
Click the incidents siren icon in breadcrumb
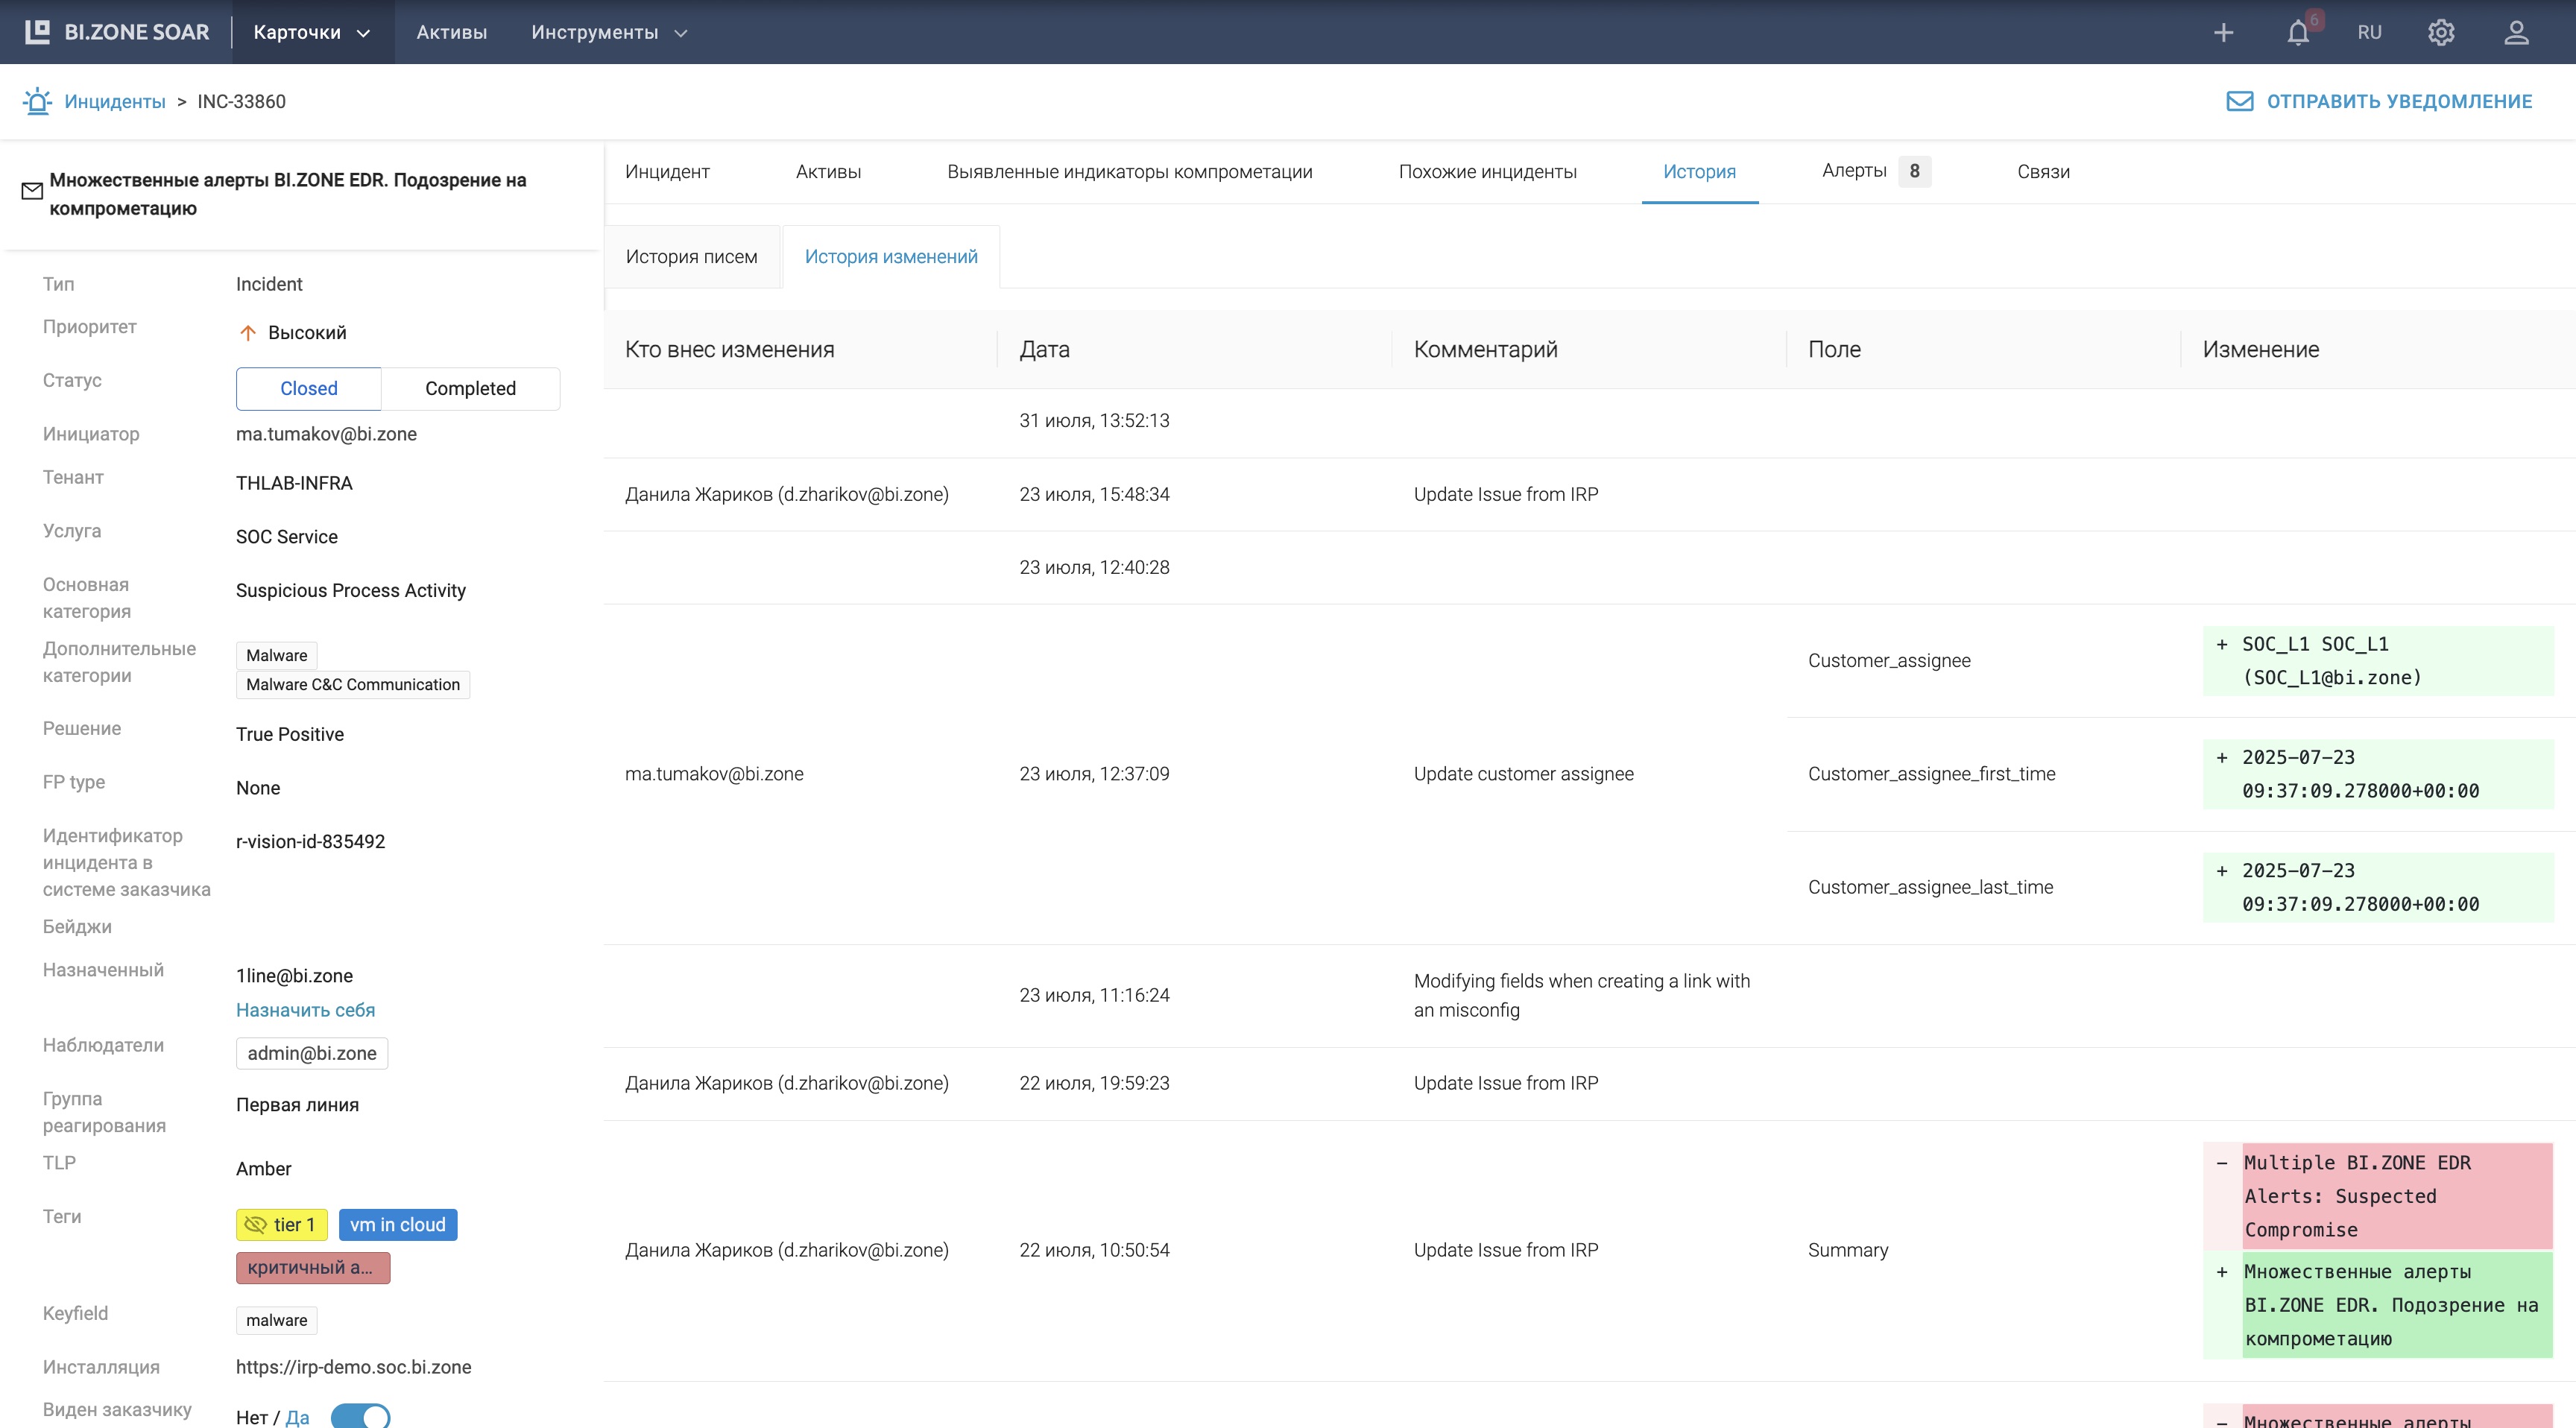click(37, 101)
